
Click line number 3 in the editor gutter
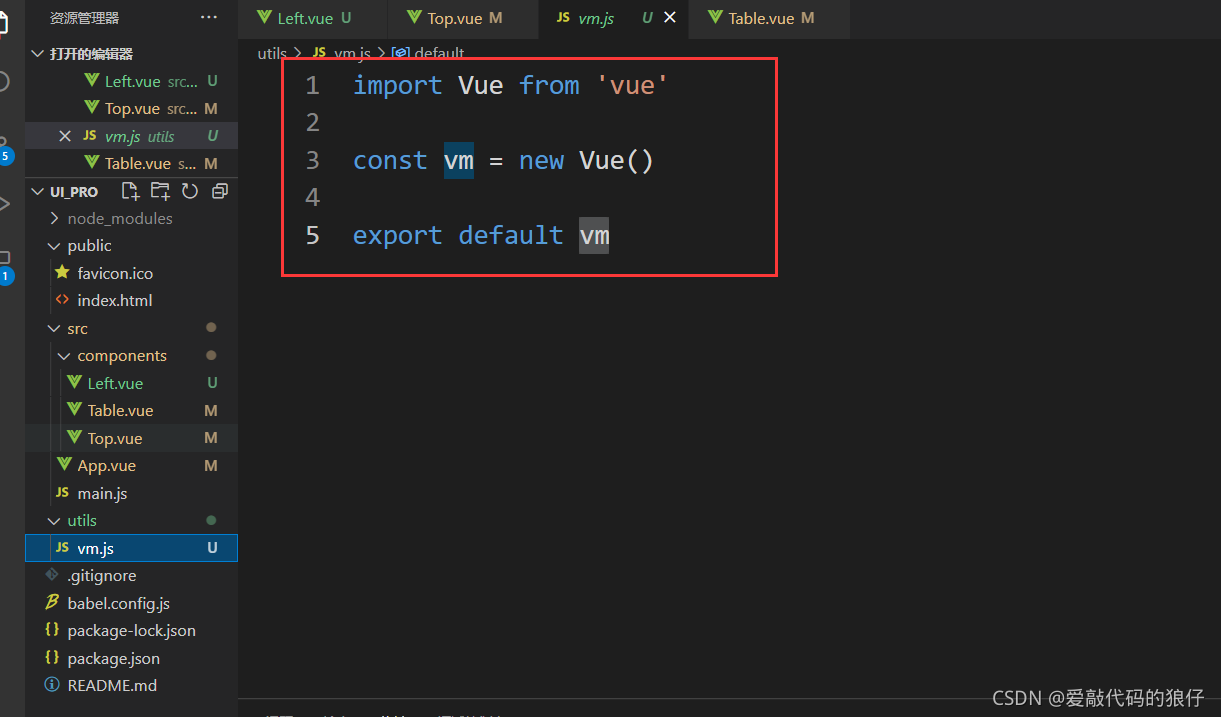(313, 161)
